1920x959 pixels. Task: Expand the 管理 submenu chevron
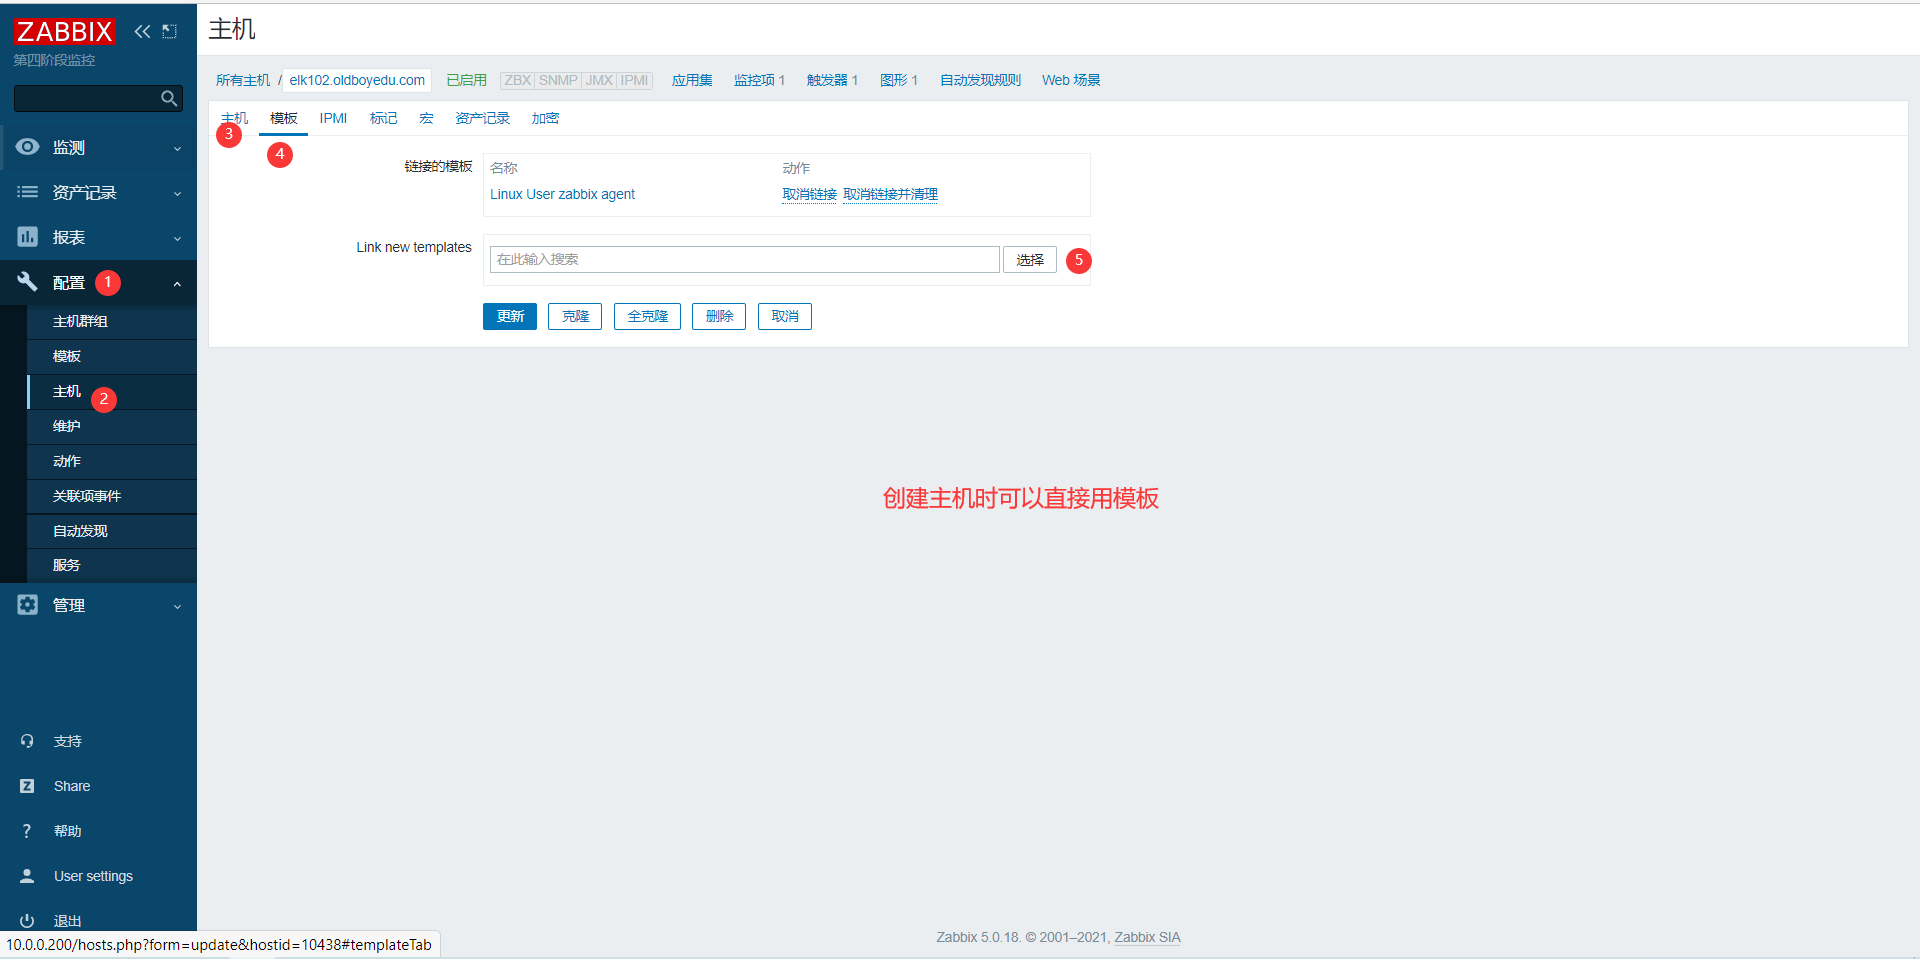178,605
